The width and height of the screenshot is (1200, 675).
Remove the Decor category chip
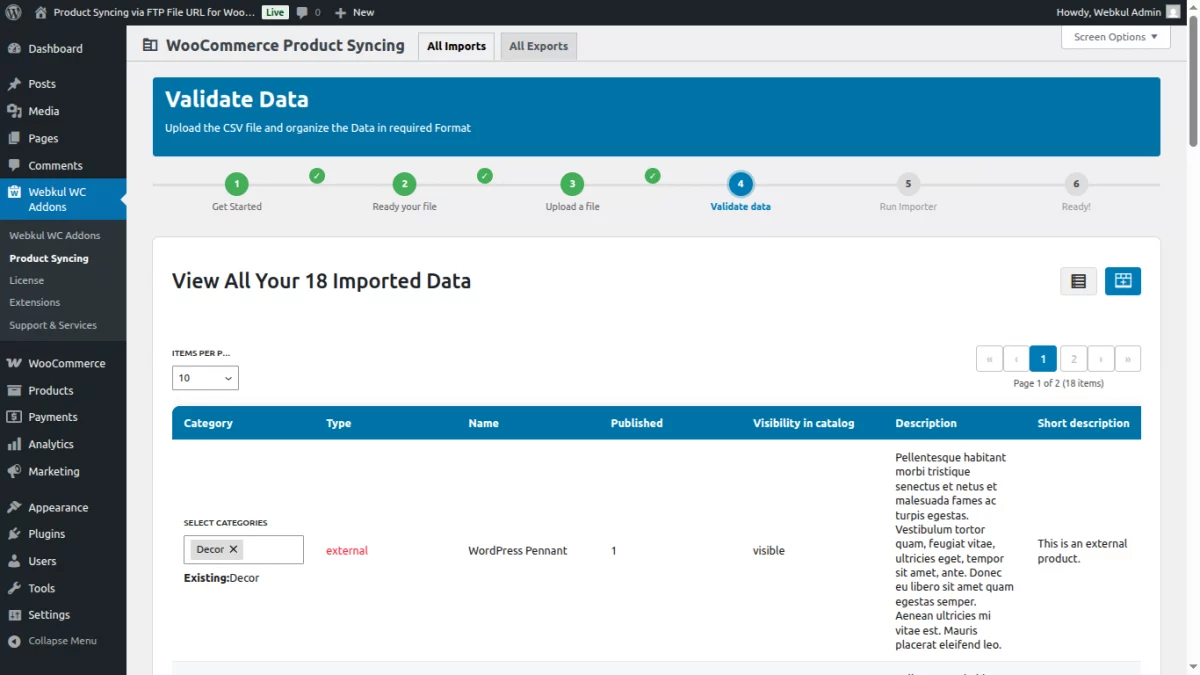pyautogui.click(x=231, y=548)
